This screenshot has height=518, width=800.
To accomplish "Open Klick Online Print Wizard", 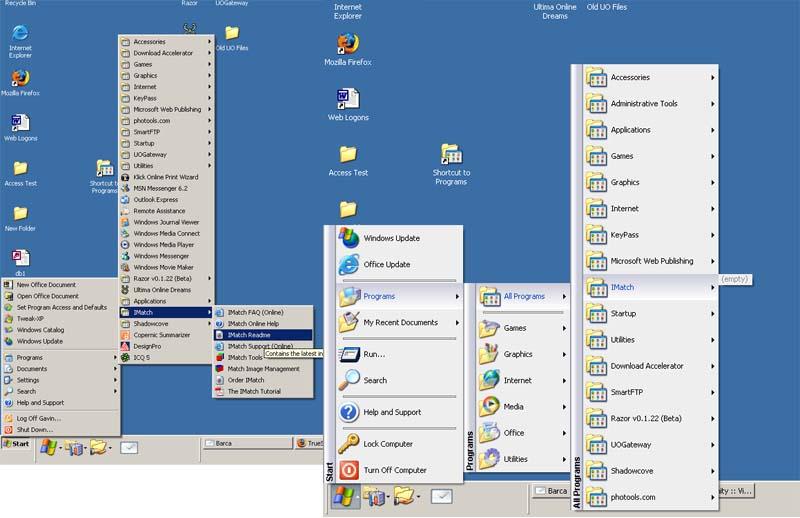I will coord(166,177).
